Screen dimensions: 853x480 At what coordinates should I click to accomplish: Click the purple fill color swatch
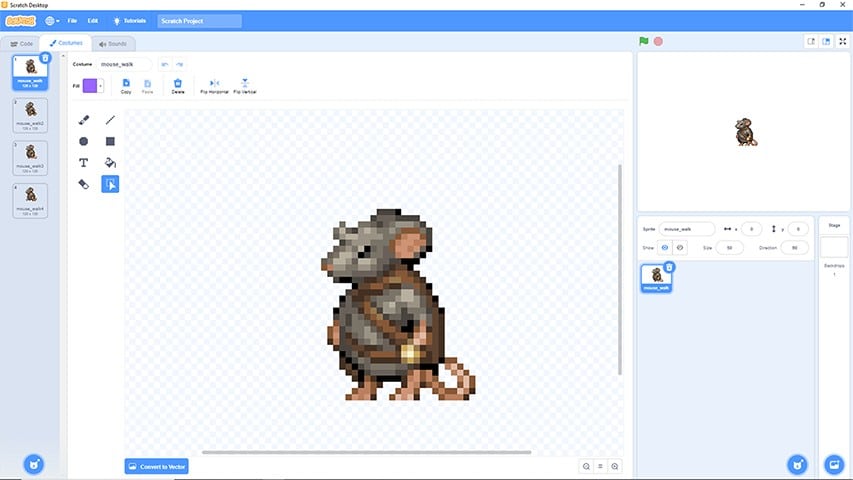[90, 86]
